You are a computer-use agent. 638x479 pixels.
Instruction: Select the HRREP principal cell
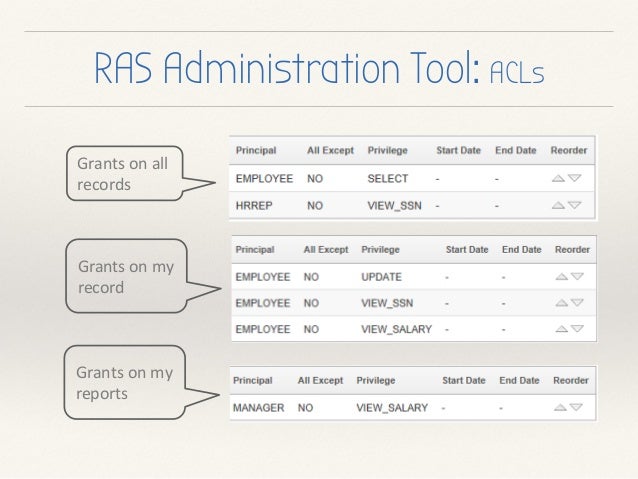point(254,206)
